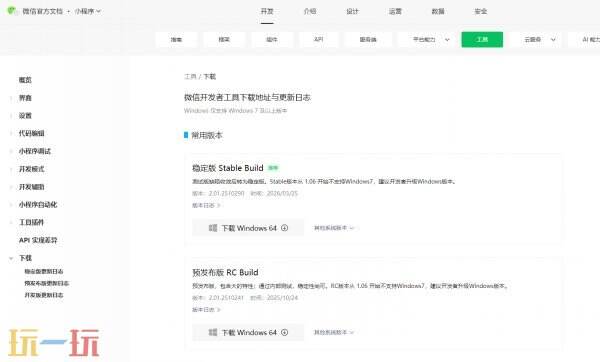Viewport: 600px width, 362px height.
Task: Download Windows 64 for Stable Build
Action: (x=248, y=228)
